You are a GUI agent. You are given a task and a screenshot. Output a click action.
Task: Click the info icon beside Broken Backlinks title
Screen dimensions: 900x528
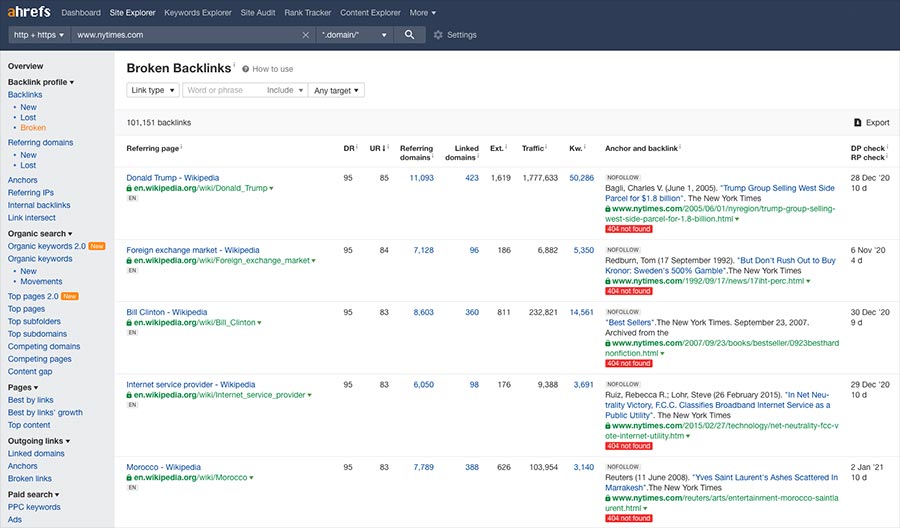coord(234,63)
